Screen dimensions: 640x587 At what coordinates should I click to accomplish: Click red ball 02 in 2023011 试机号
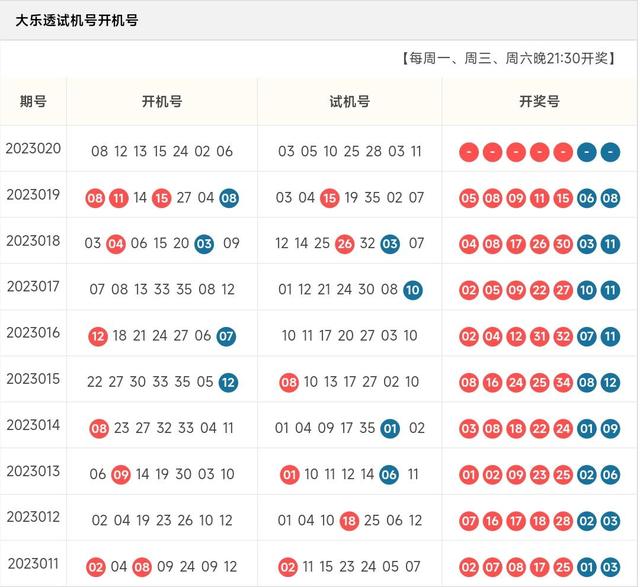click(288, 567)
